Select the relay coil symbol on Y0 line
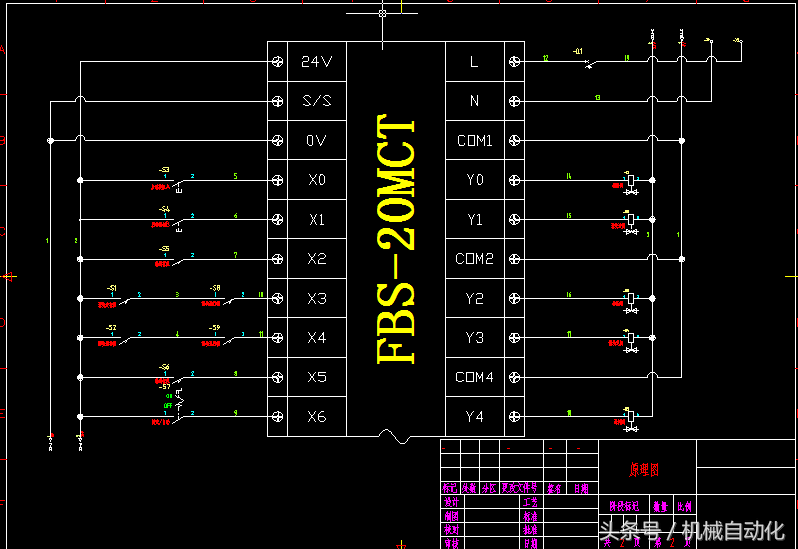The height and width of the screenshot is (549, 798). coord(631,182)
